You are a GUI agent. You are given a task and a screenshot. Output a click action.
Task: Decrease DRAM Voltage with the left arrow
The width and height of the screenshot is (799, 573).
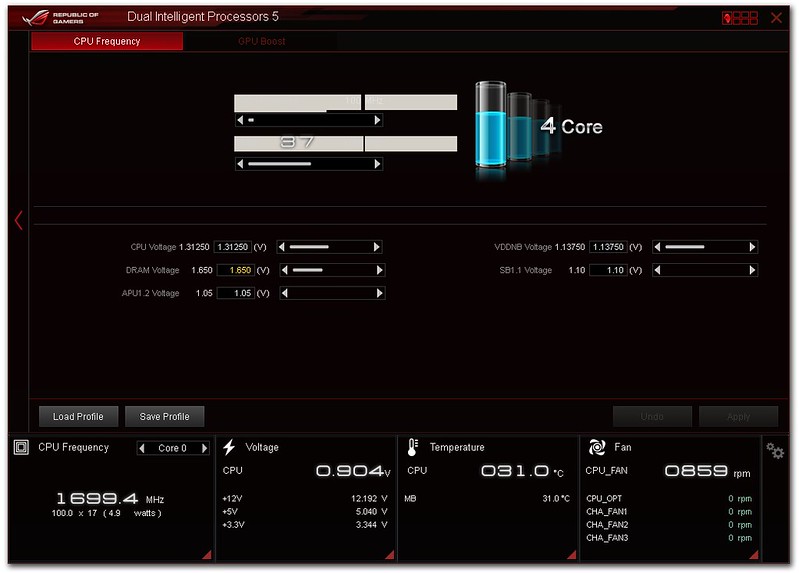pyautogui.click(x=285, y=270)
